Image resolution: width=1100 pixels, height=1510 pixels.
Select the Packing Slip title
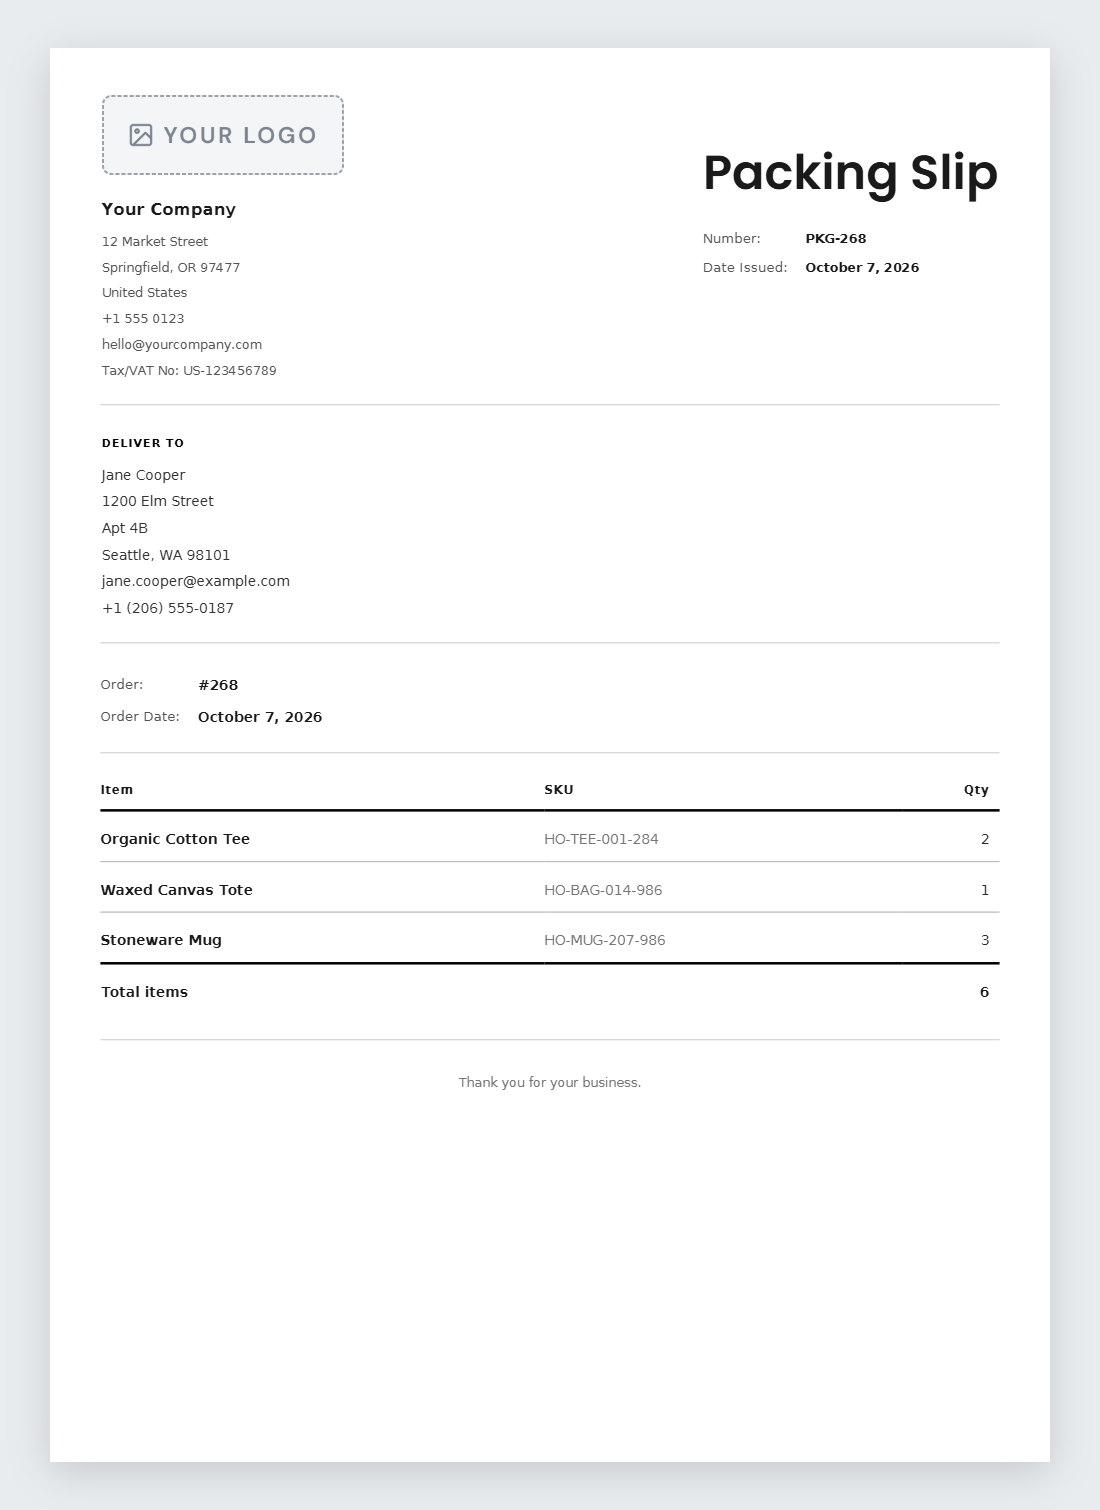tap(850, 173)
